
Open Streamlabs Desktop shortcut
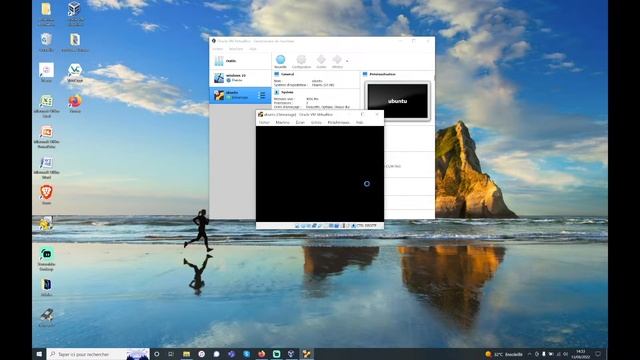(47, 260)
